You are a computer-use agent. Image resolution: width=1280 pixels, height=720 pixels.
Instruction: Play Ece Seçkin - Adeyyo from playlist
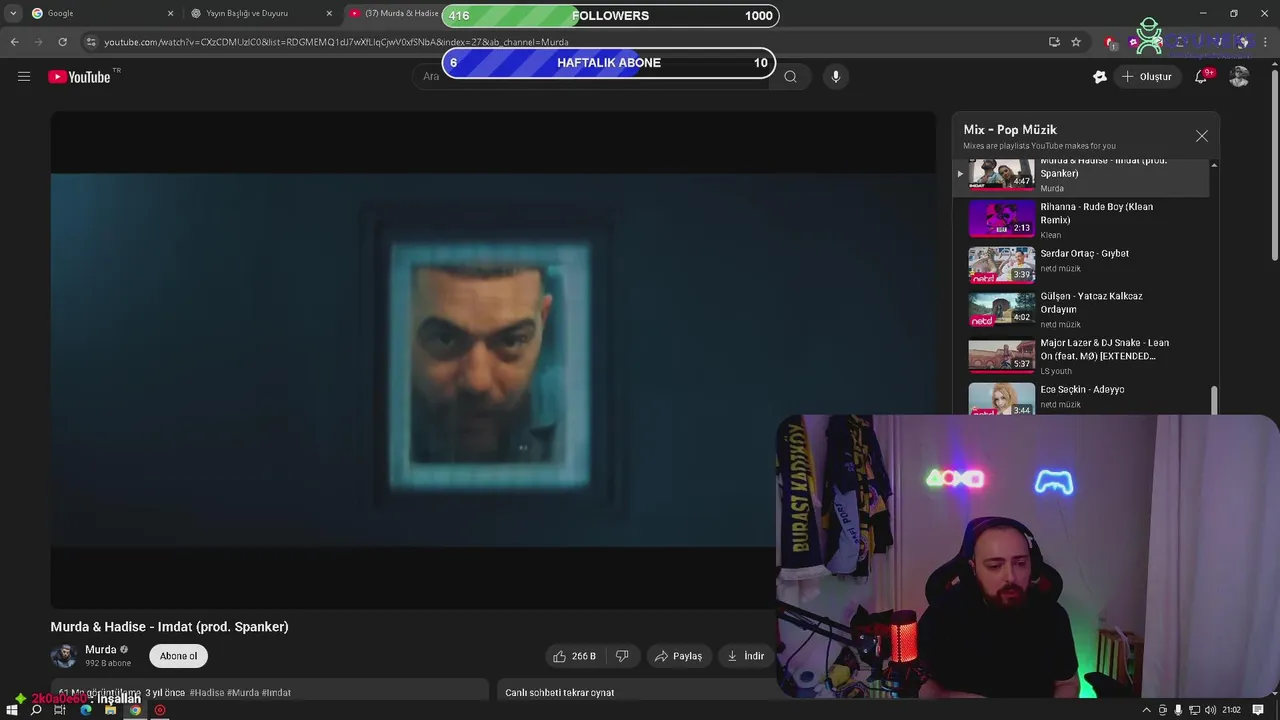pos(1087,398)
